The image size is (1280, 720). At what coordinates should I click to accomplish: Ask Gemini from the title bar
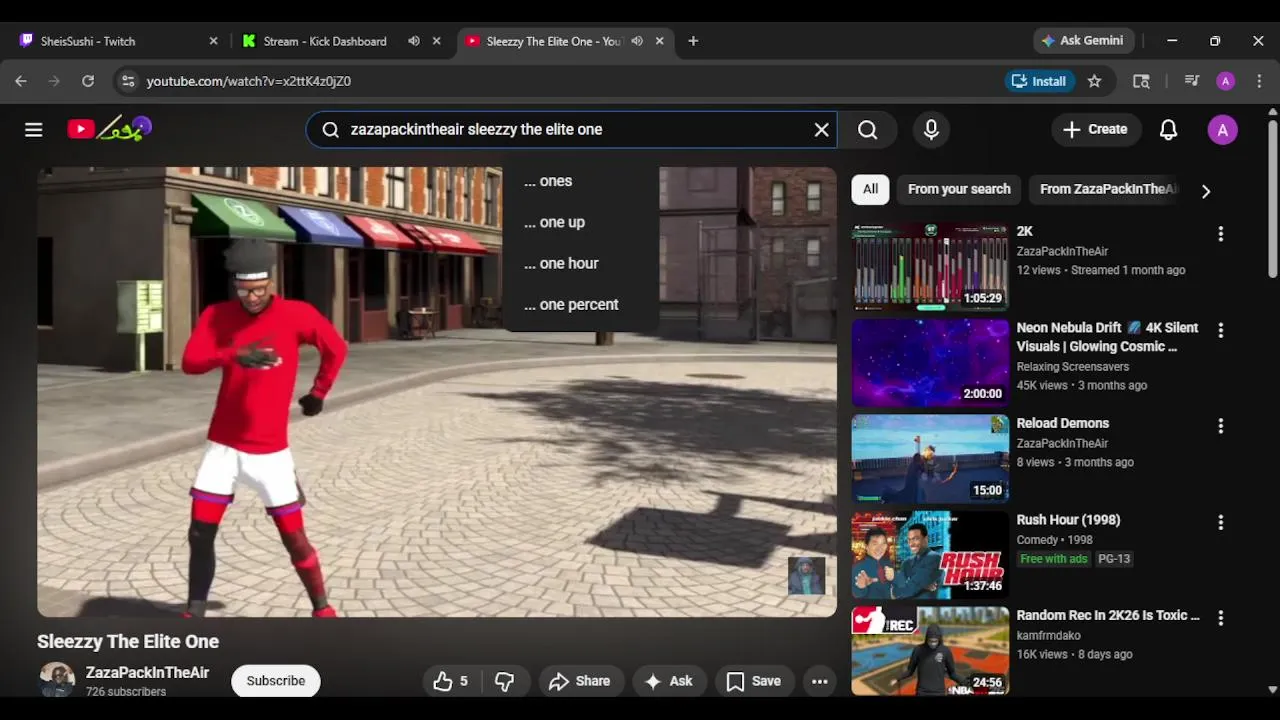(1083, 41)
